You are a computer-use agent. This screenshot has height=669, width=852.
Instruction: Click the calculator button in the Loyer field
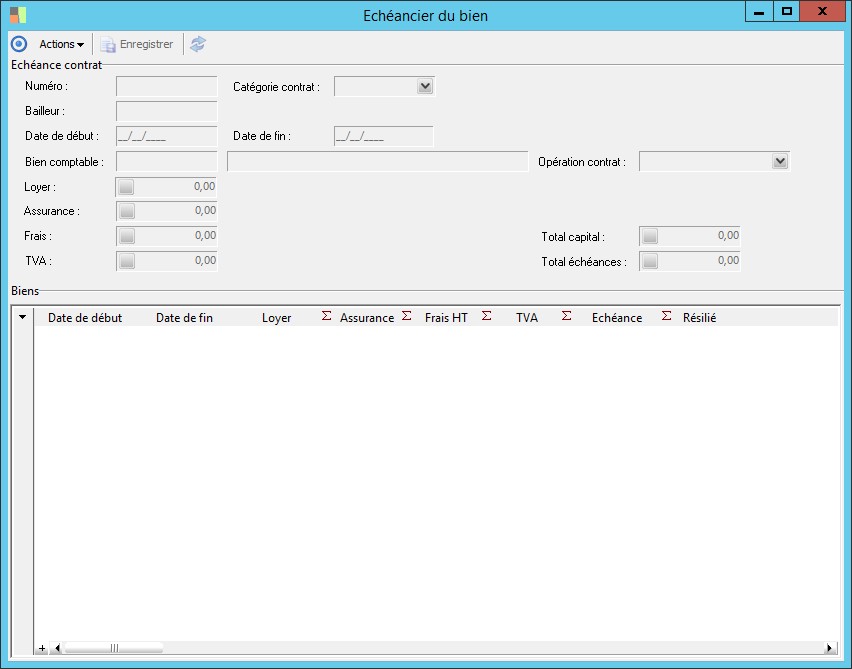click(126, 186)
